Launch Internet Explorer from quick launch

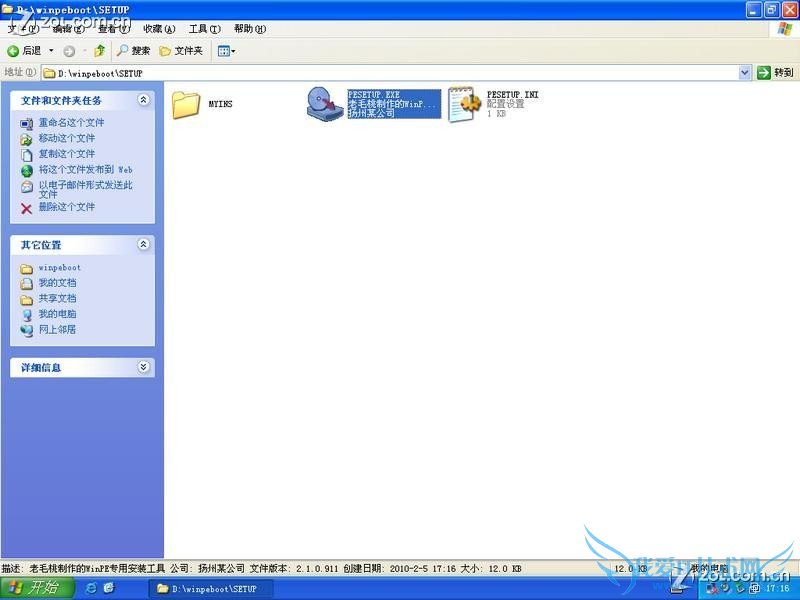(x=91, y=588)
